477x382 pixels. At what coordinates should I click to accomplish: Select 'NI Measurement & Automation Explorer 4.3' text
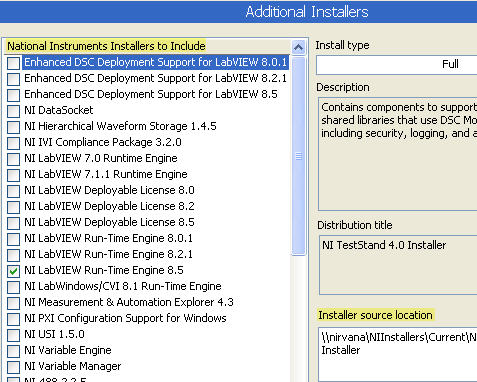129,302
